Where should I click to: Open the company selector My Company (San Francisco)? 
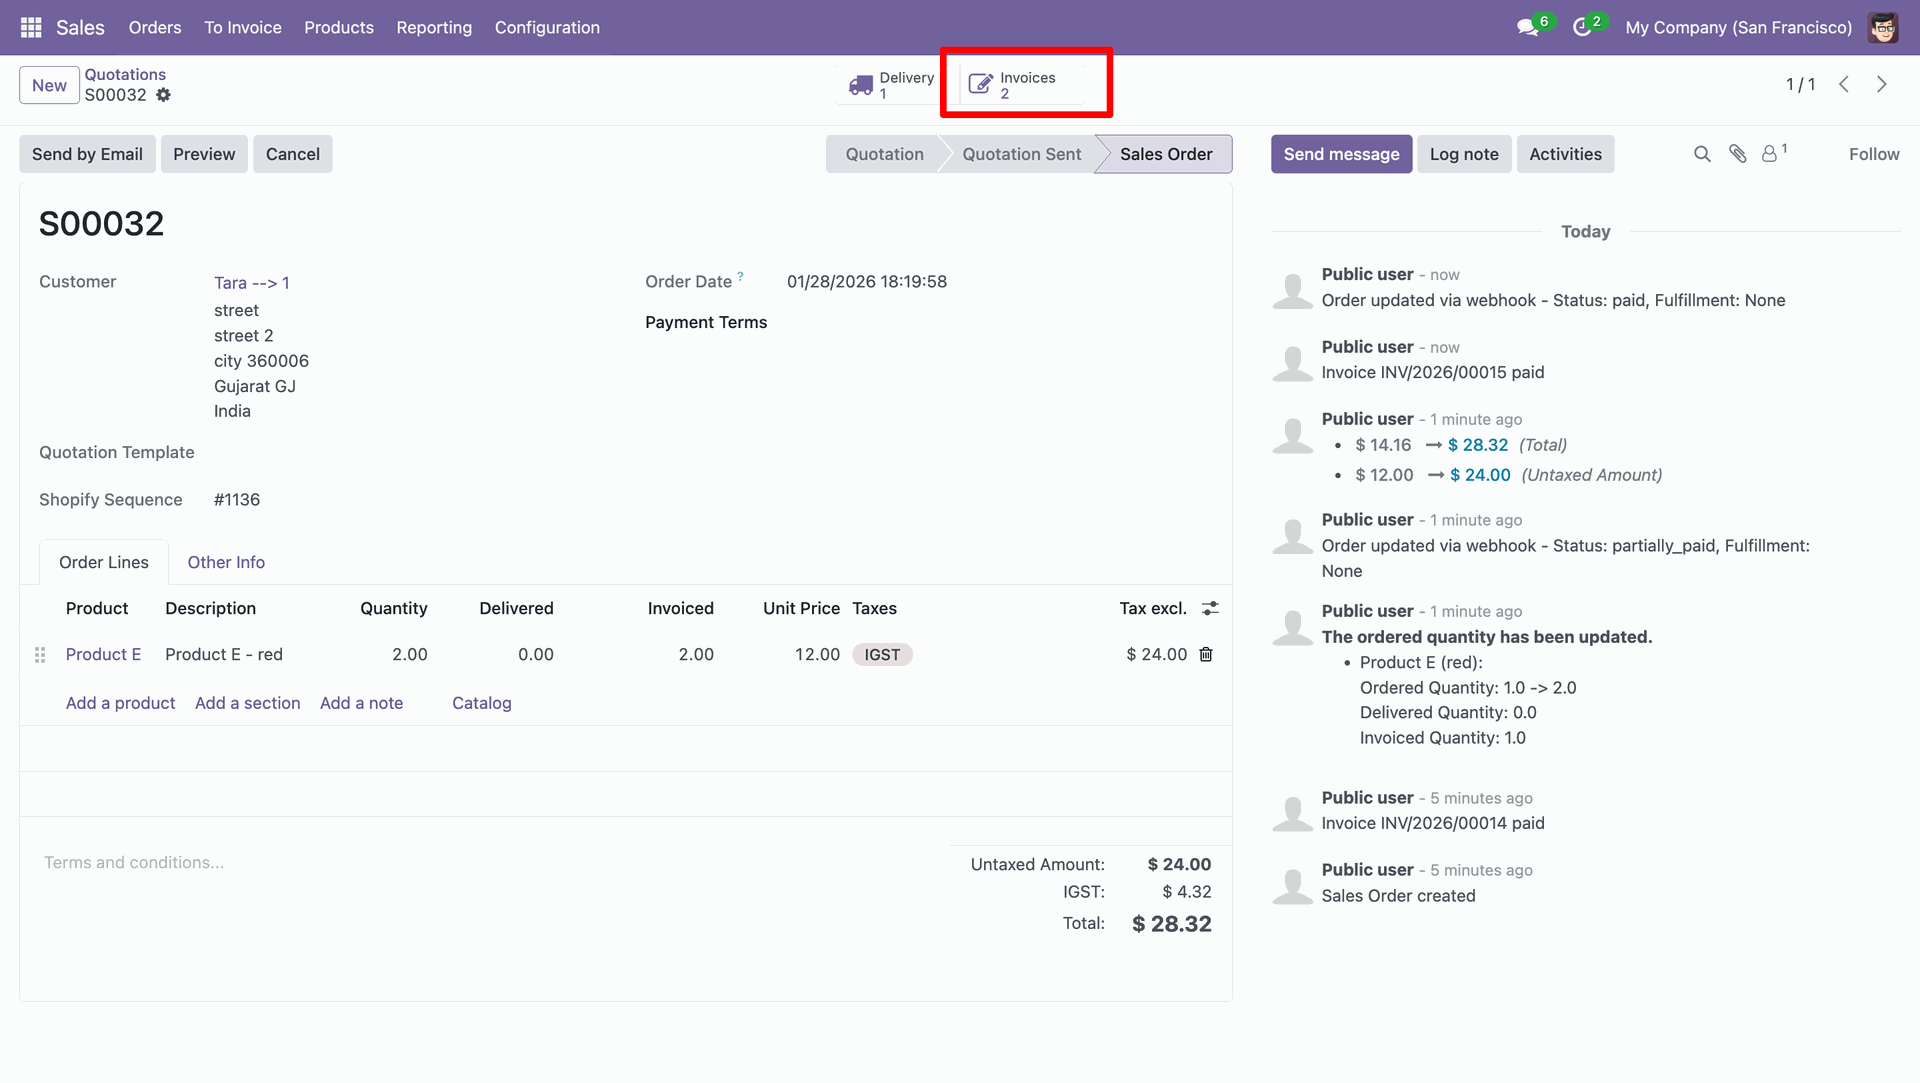[1738, 27]
